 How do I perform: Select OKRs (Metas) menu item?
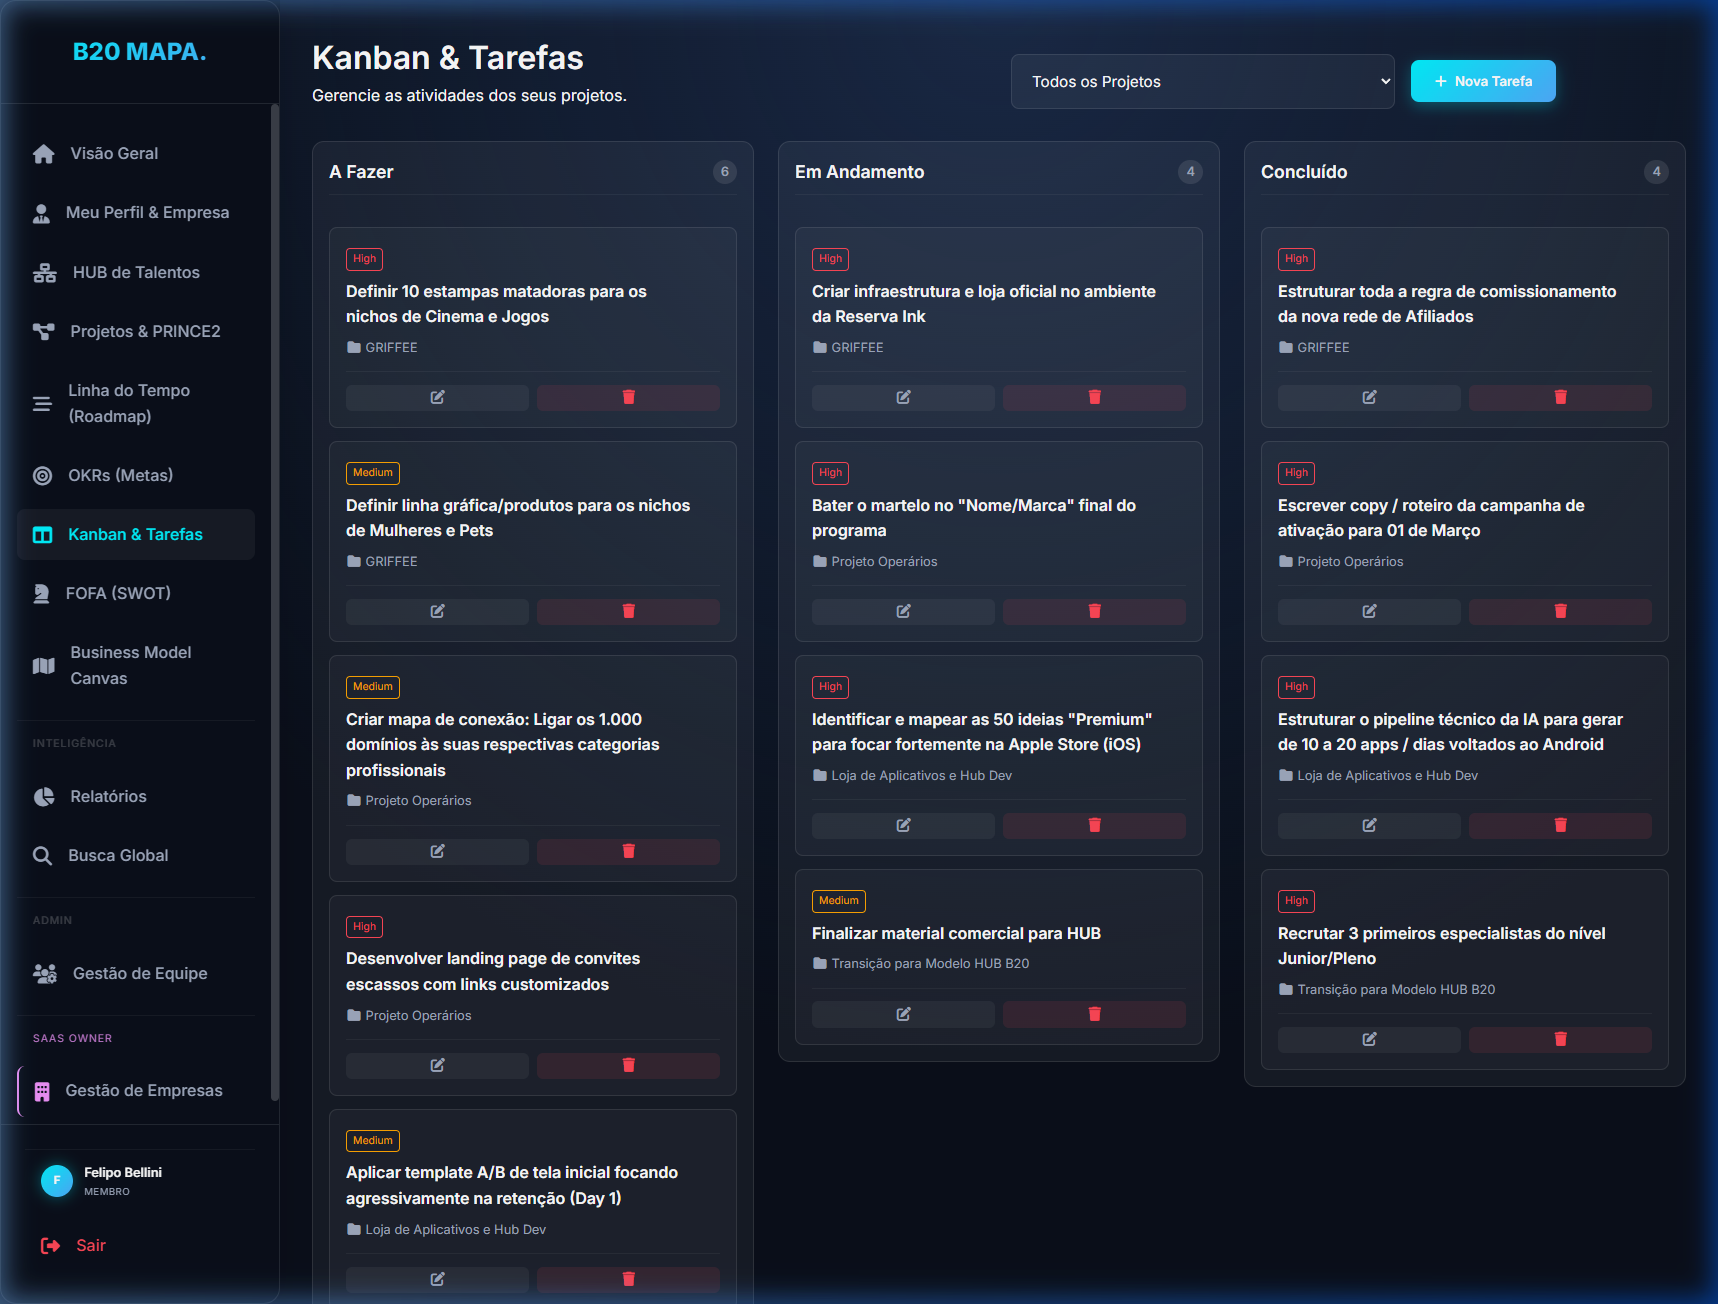coord(136,475)
